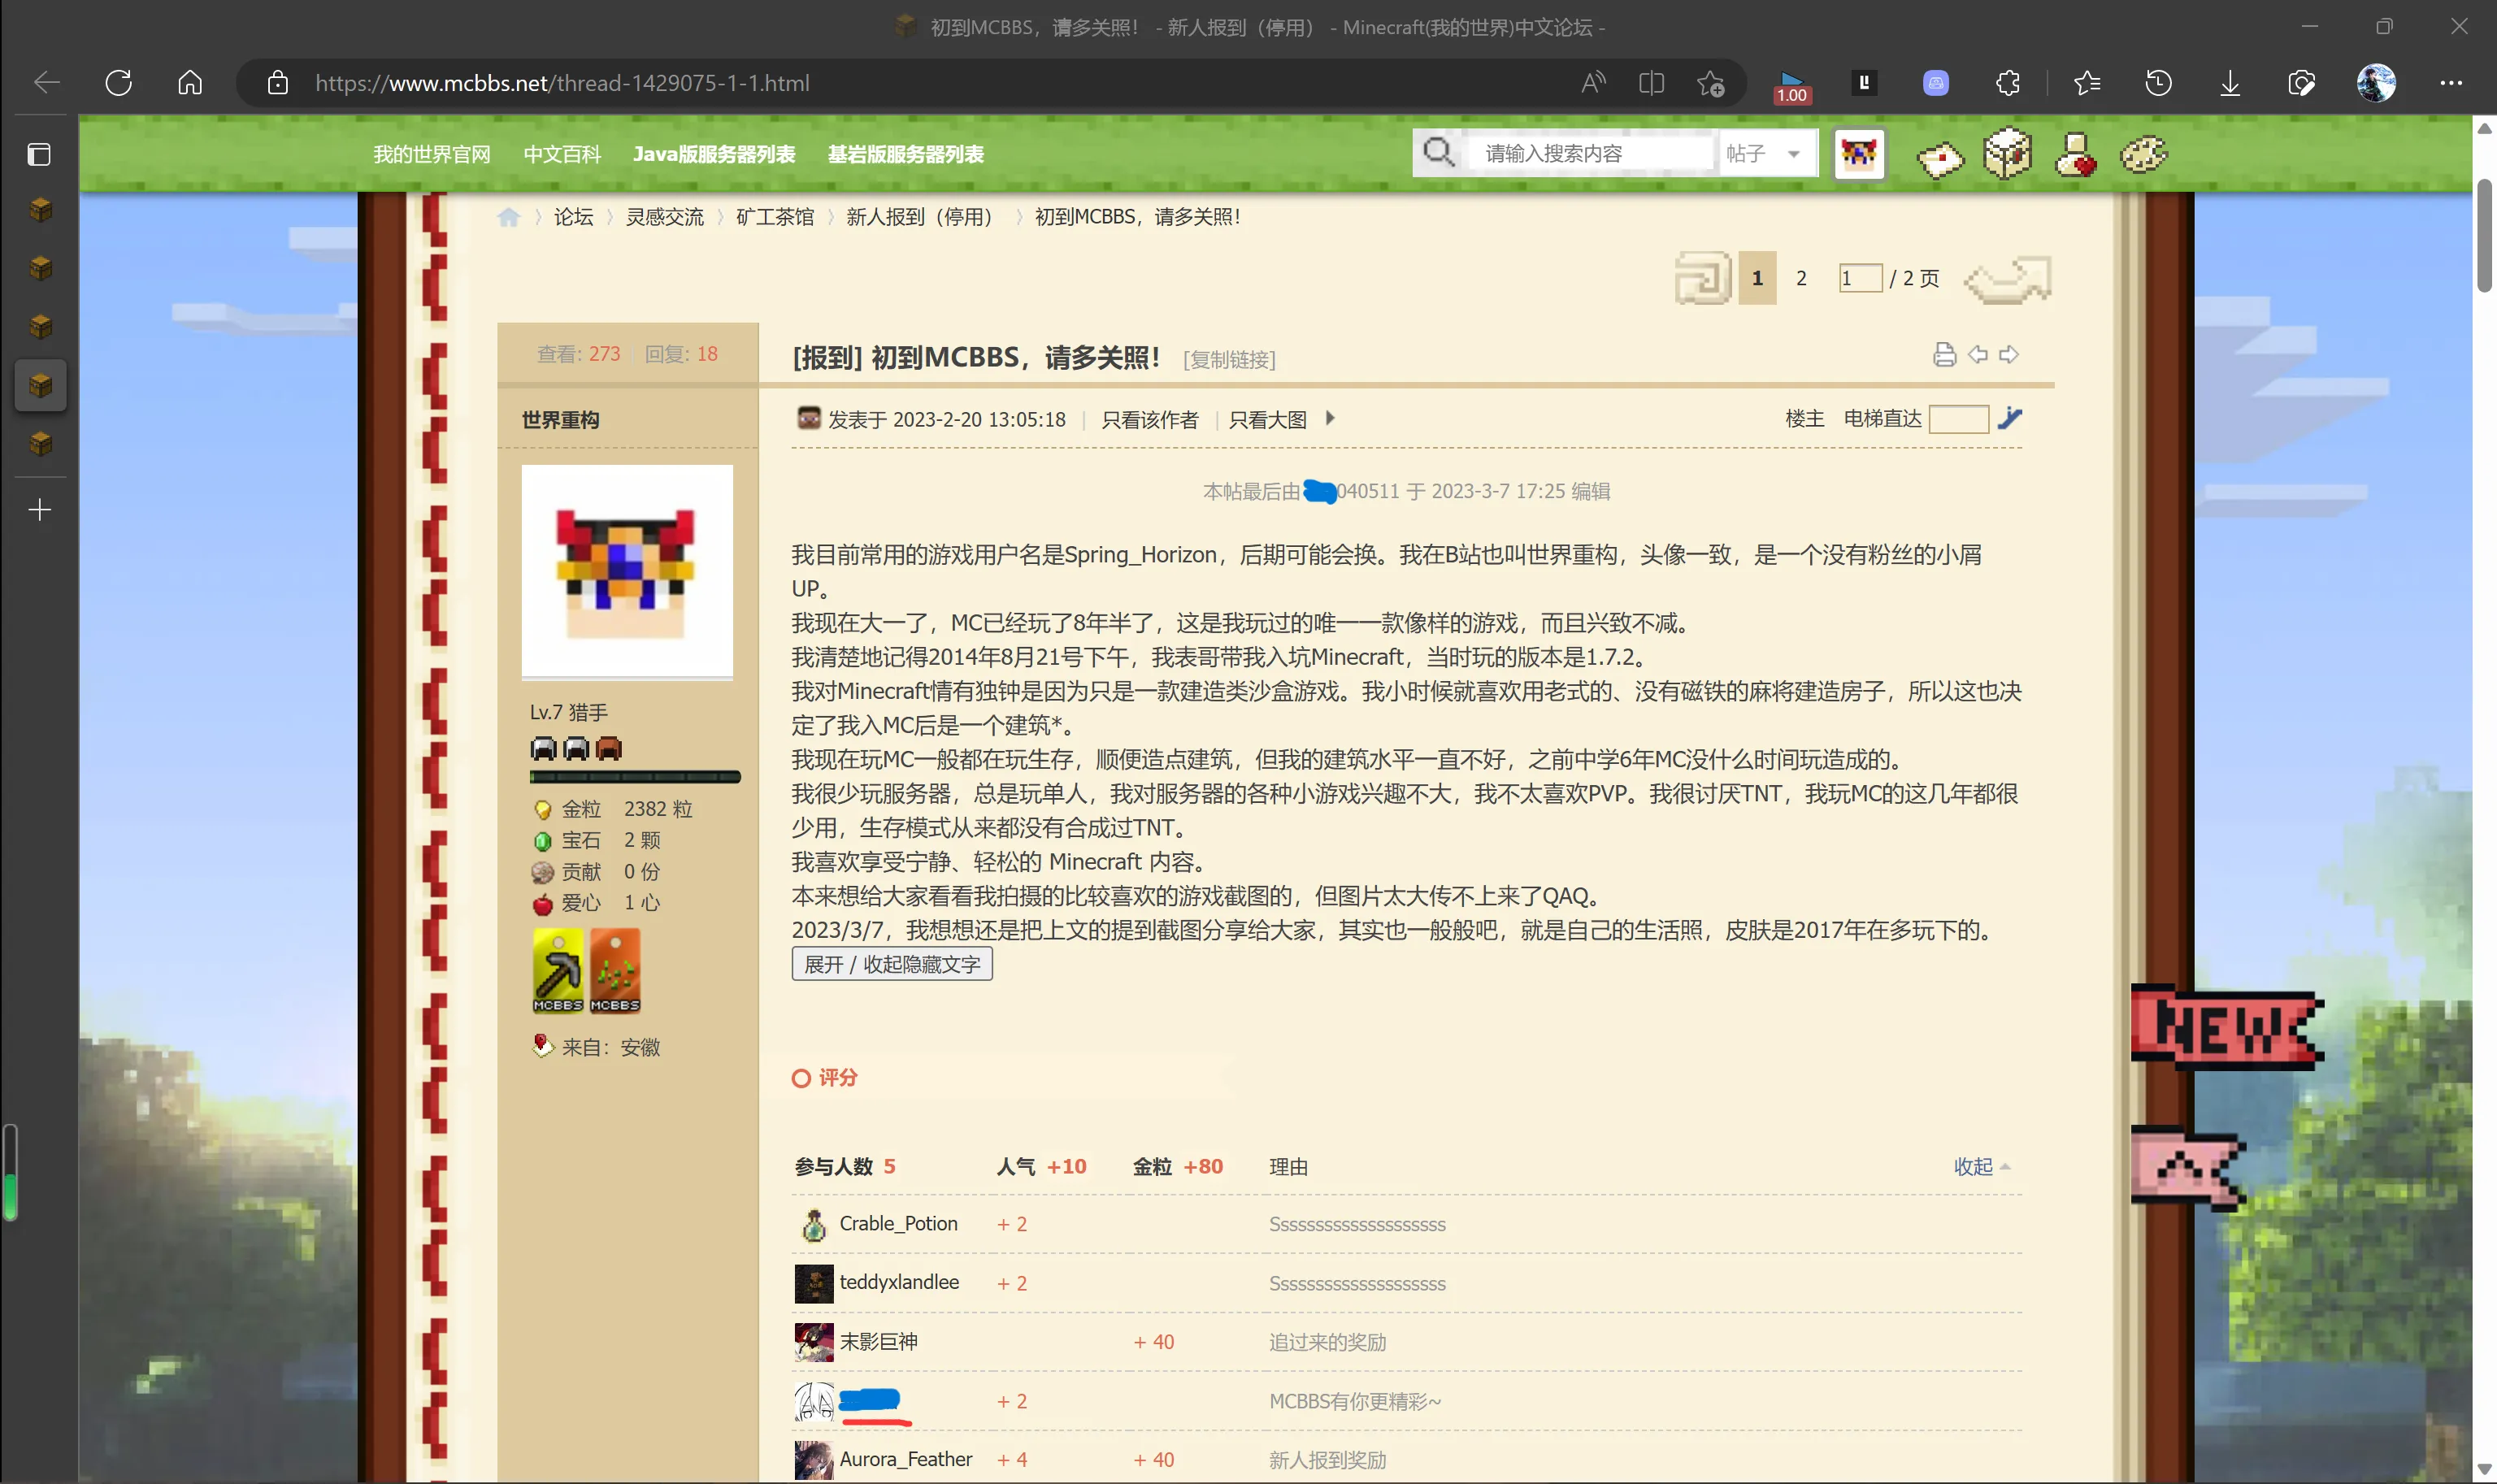Screen dimensions: 2497x1484
Task: Go to browser home page icon
Action: 190,82
